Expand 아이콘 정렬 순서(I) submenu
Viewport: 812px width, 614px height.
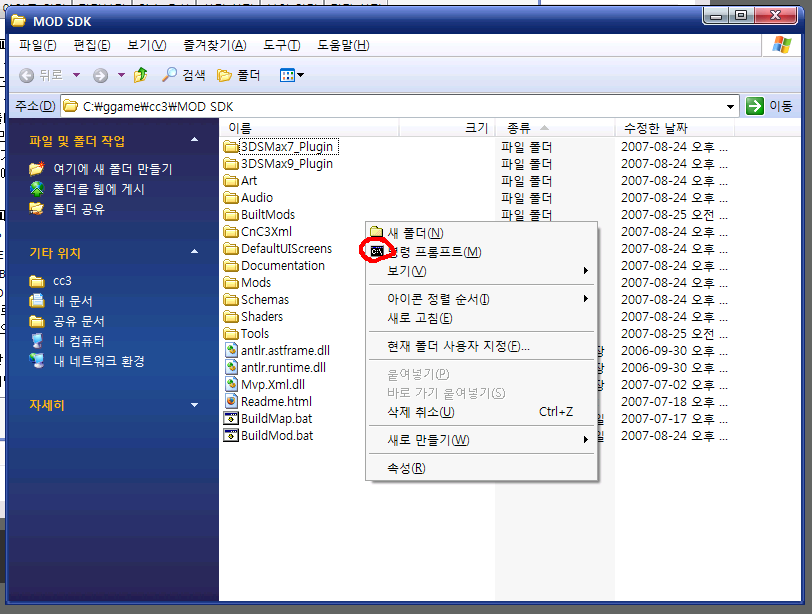pyautogui.click(x=482, y=299)
